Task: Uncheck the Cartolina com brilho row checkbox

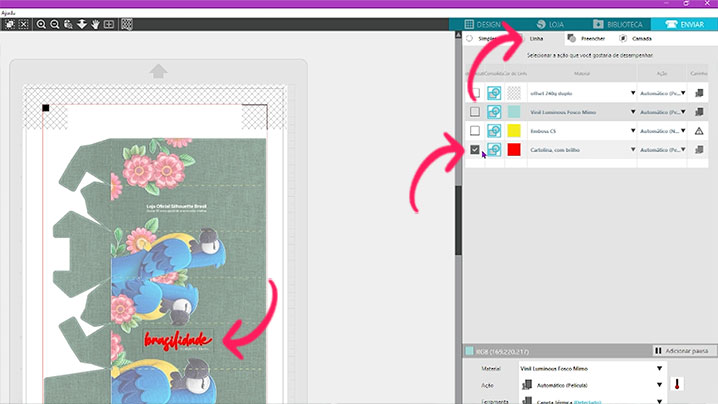Action: pyautogui.click(x=475, y=150)
